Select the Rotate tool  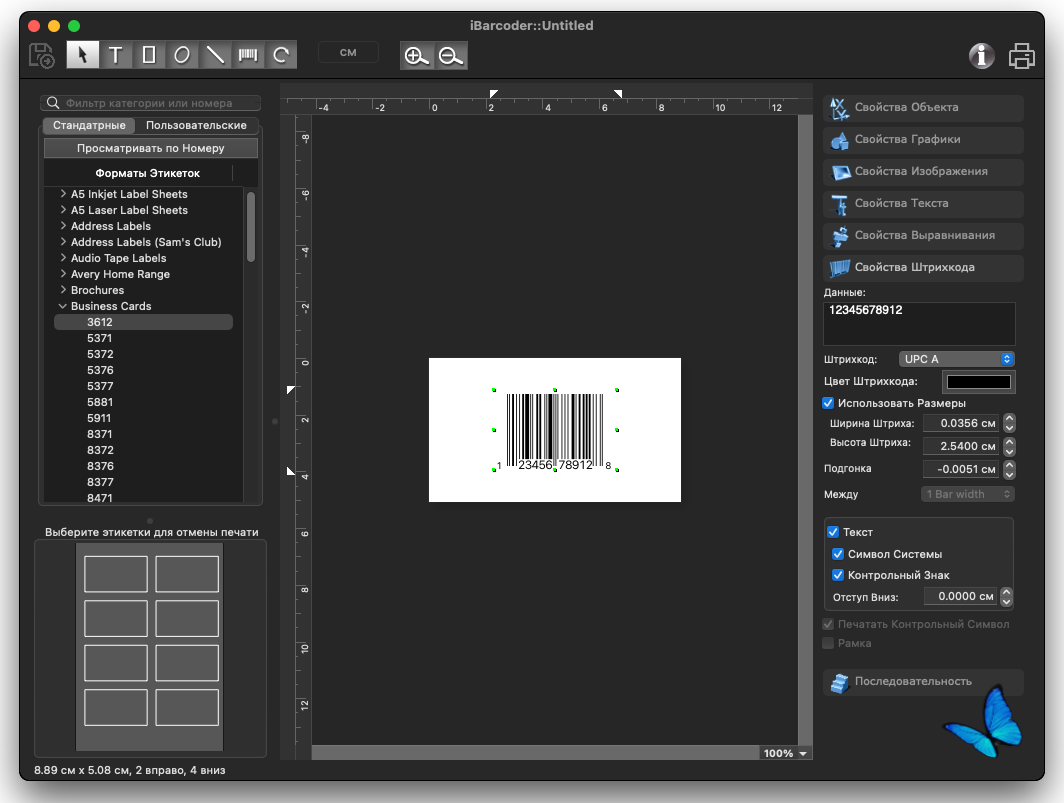coord(280,55)
